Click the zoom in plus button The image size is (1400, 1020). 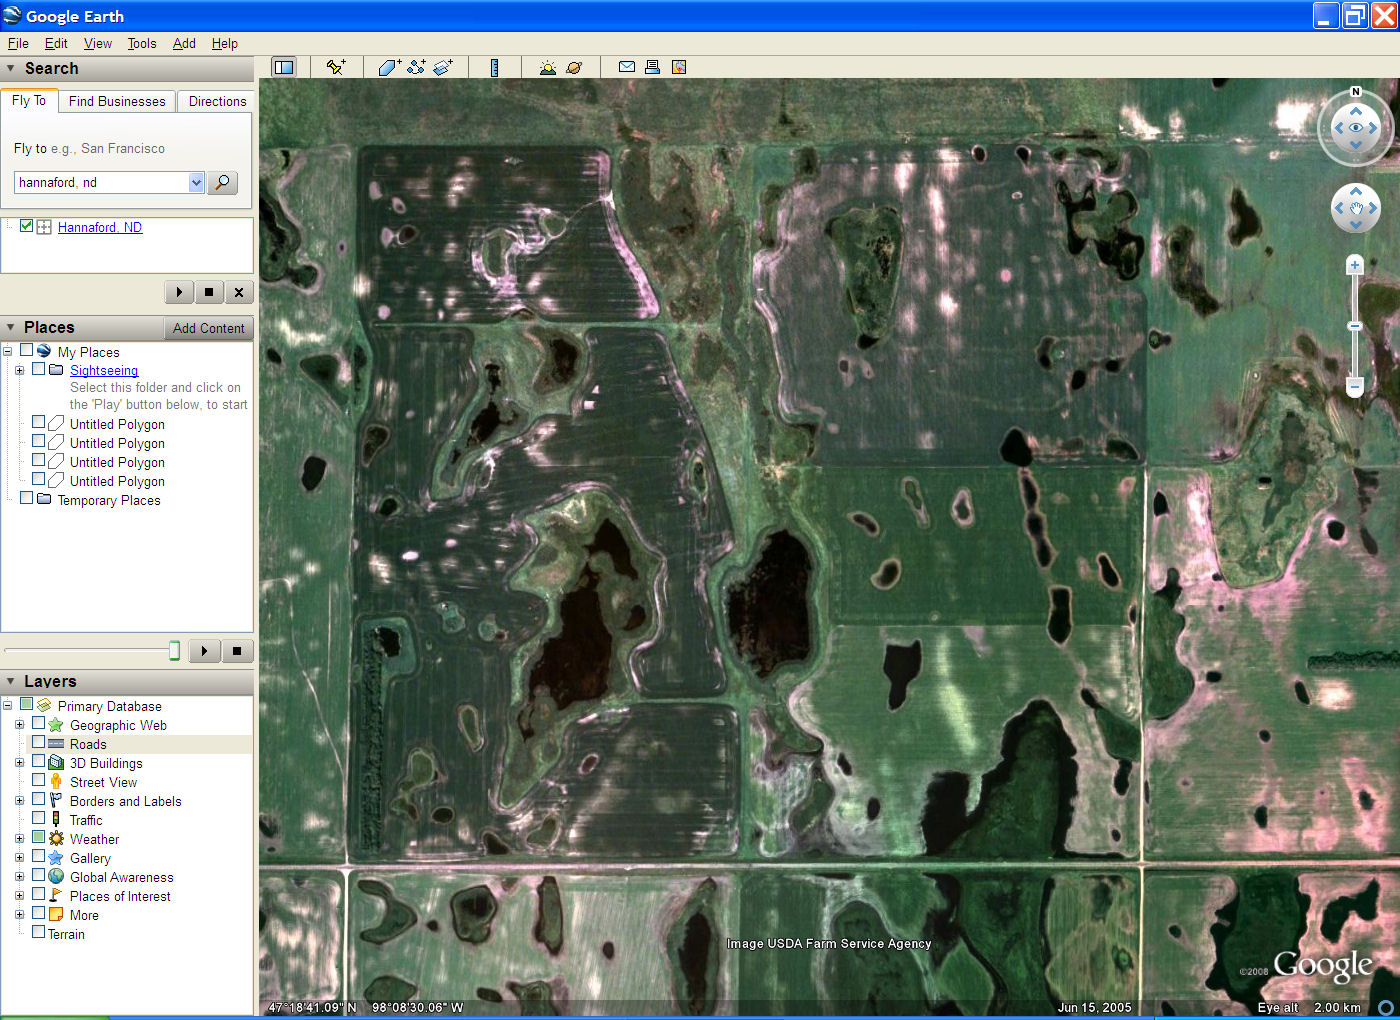(x=1355, y=265)
